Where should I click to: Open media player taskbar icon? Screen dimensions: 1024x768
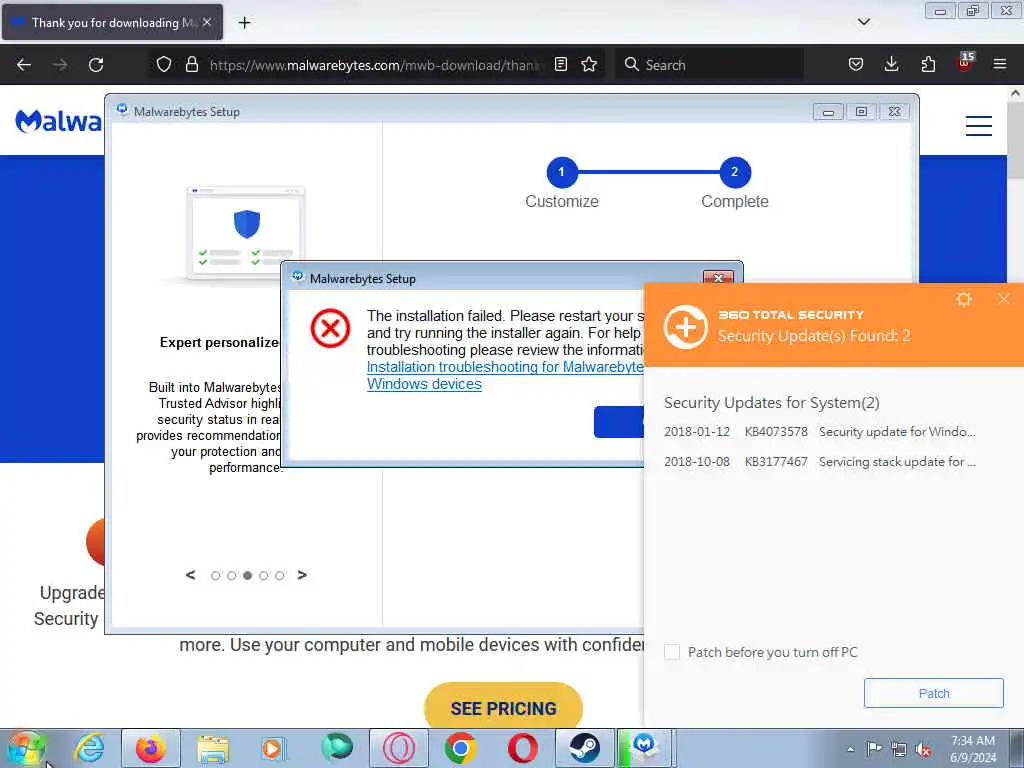coord(272,748)
